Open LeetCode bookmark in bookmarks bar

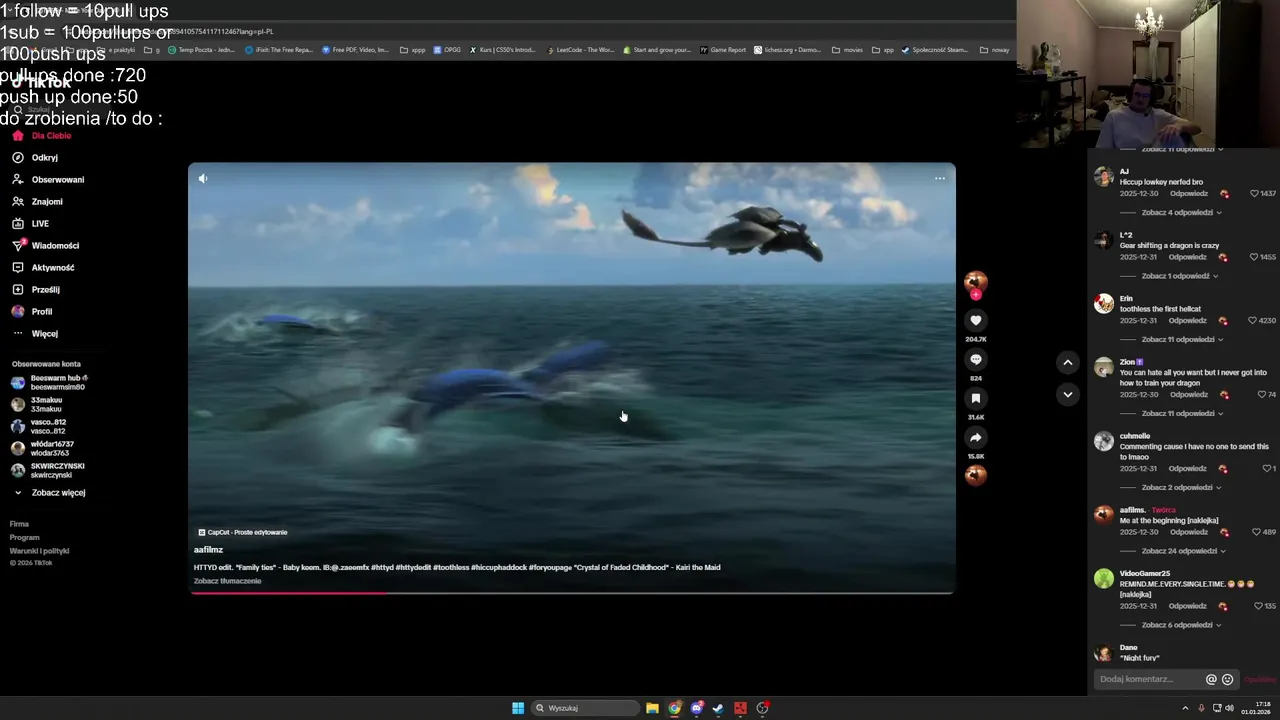coord(580,49)
